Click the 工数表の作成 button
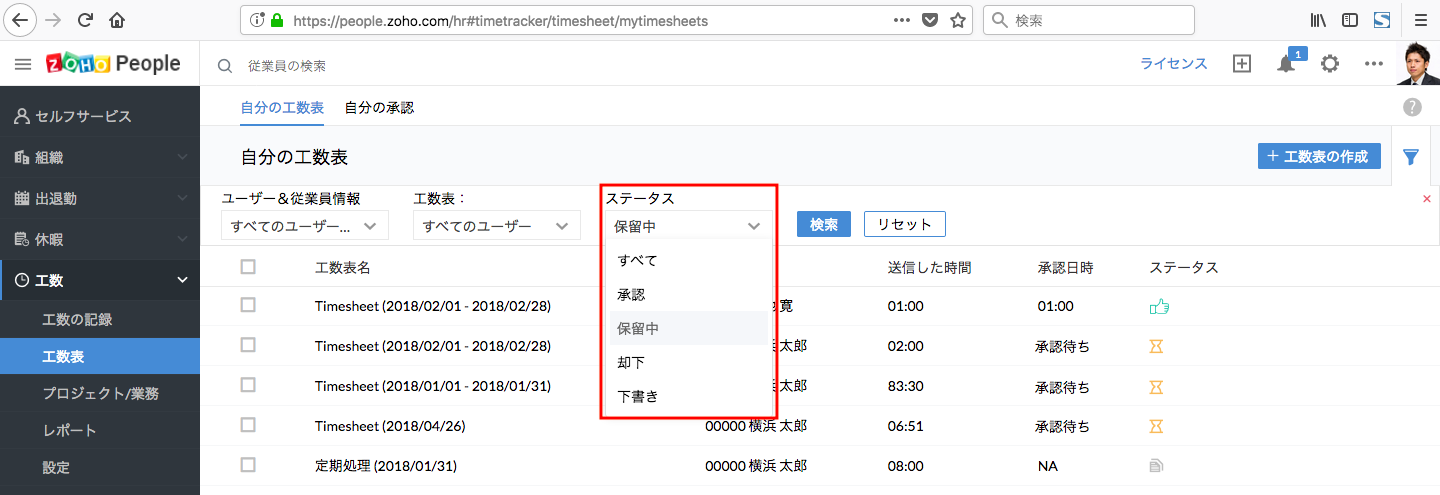Image resolution: width=1440 pixels, height=495 pixels. tap(1319, 156)
